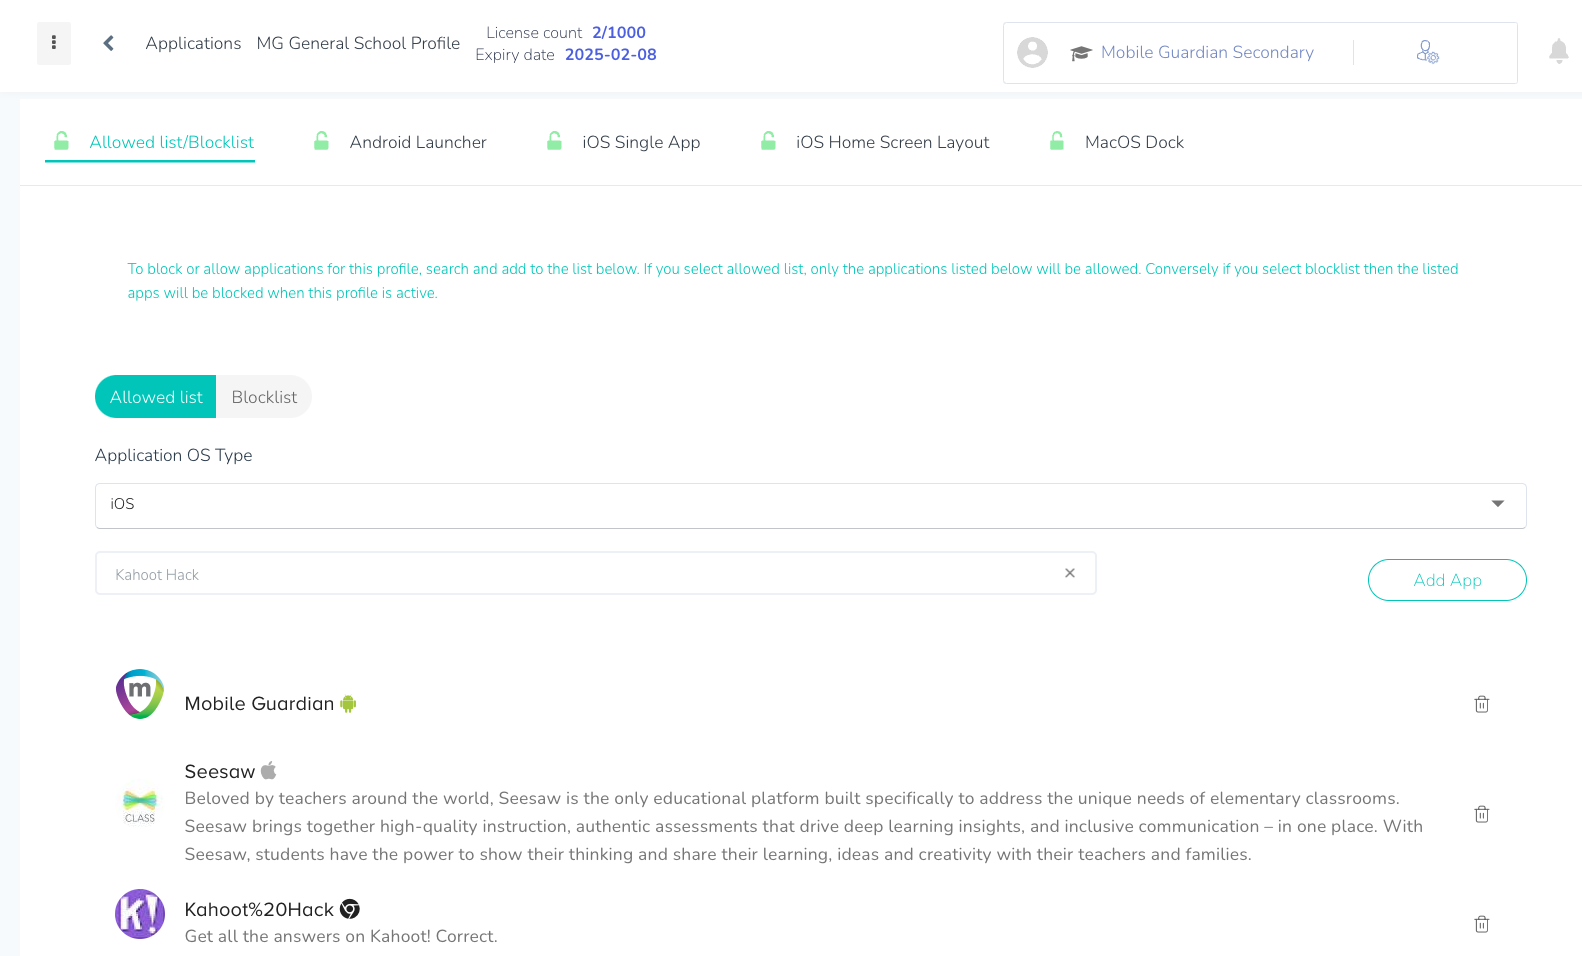Select the Allowed list toggle option

pyautogui.click(x=156, y=397)
